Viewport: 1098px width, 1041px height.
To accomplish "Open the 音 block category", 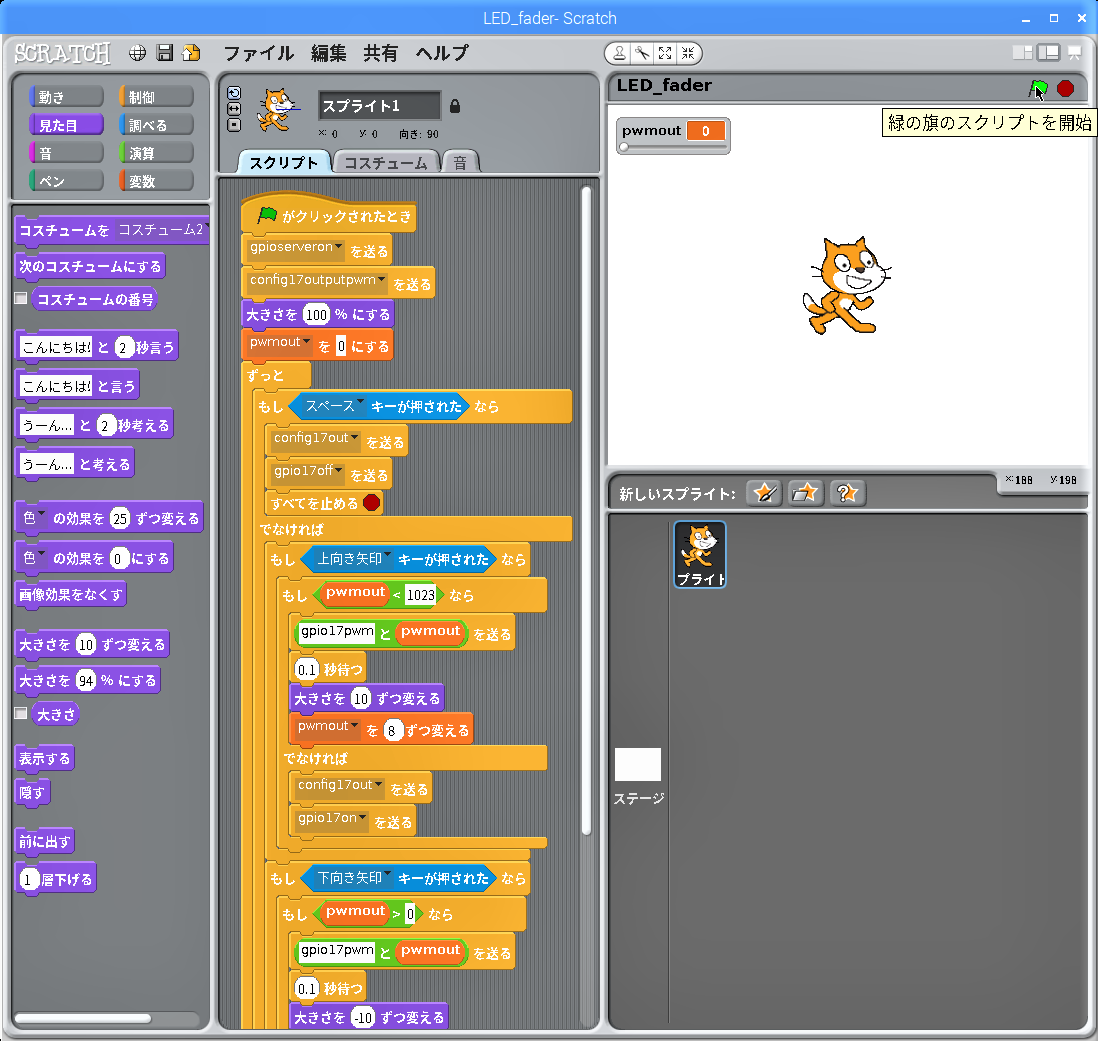I will pyautogui.click(x=67, y=153).
